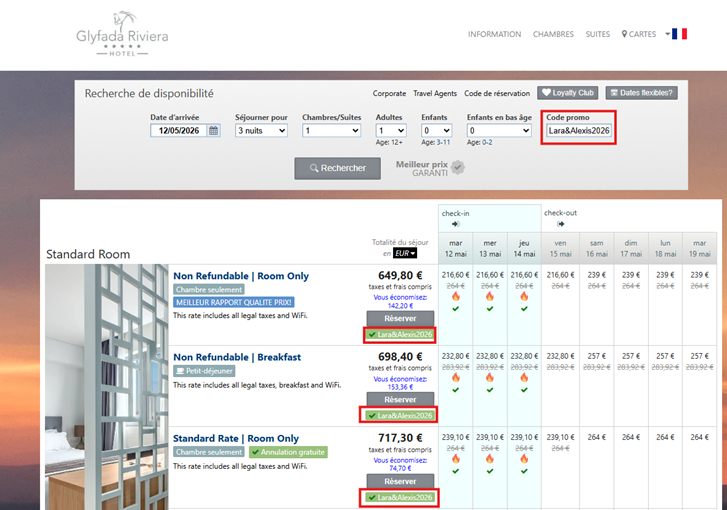Open the arrival date calendar picker
Image resolution: width=727 pixels, height=510 pixels.
pos(213,130)
